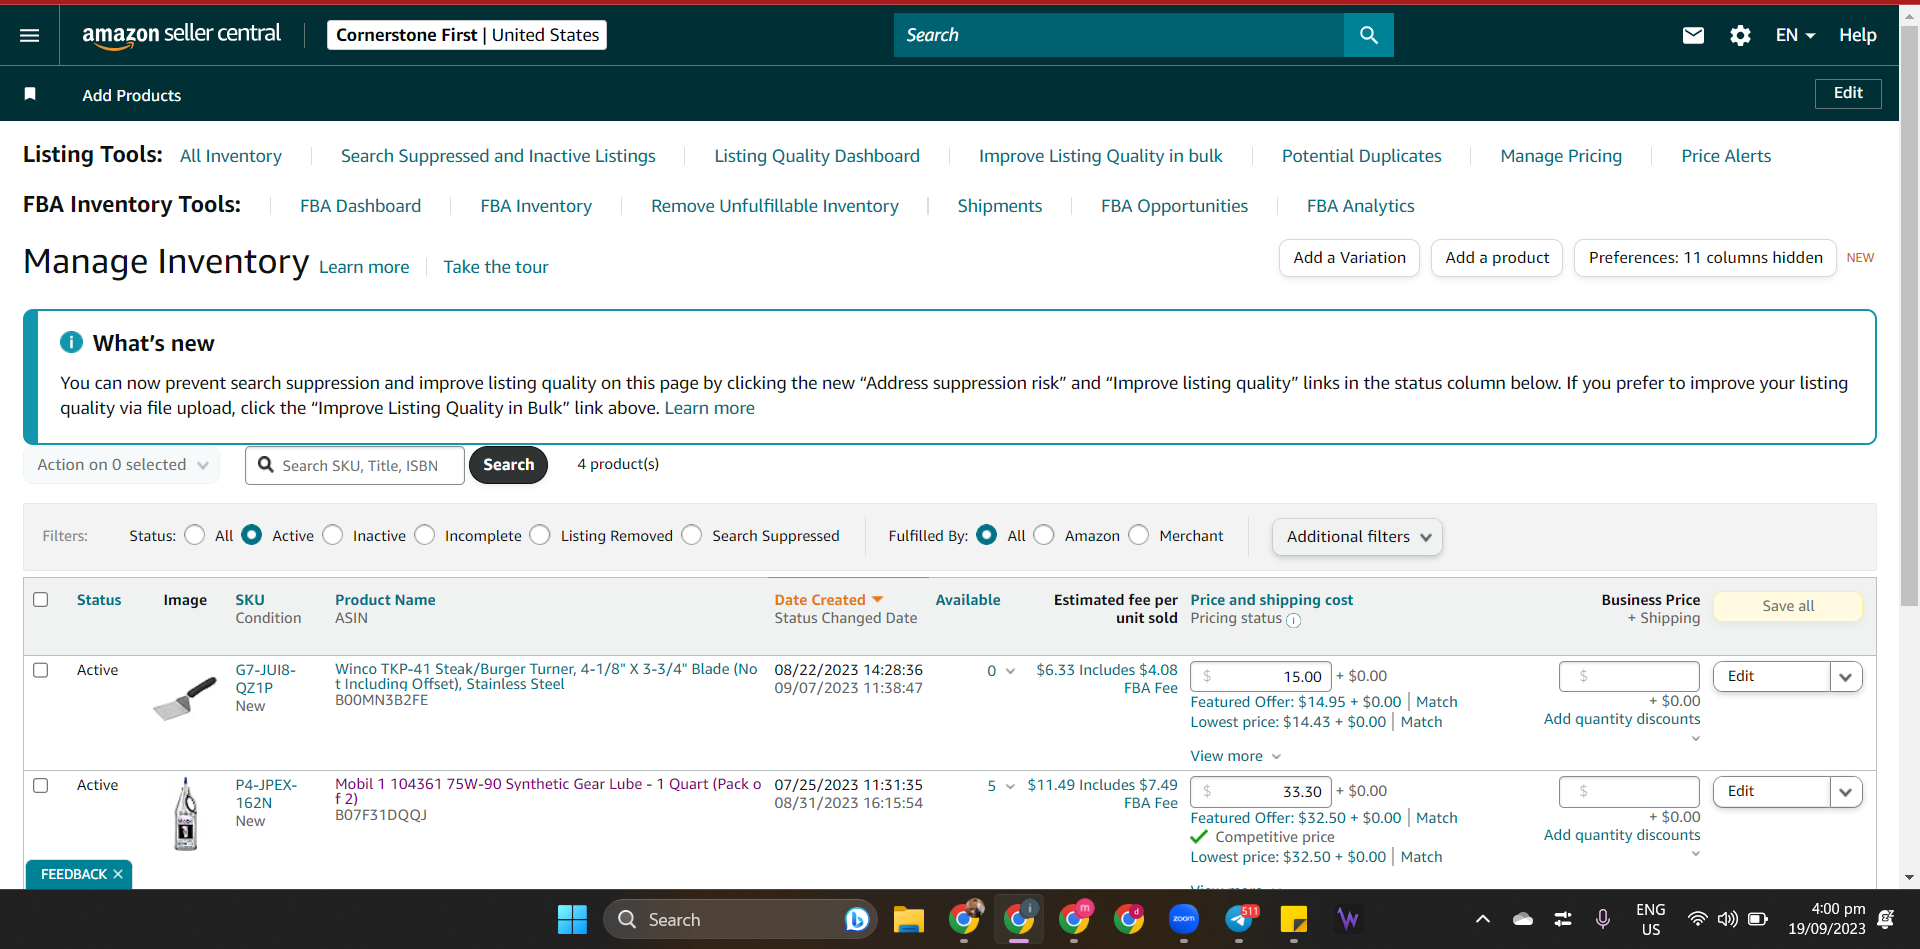Check the Mobil 1 Gear Lube row checkbox

[x=41, y=785]
